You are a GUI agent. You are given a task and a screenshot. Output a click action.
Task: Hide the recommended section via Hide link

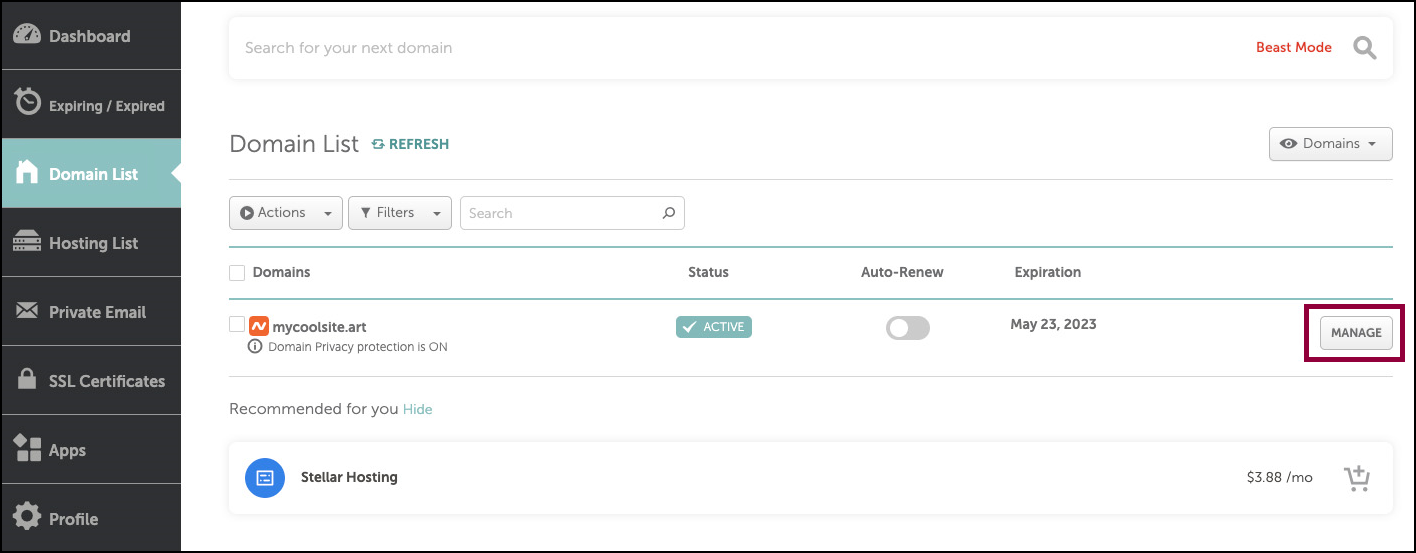click(418, 409)
